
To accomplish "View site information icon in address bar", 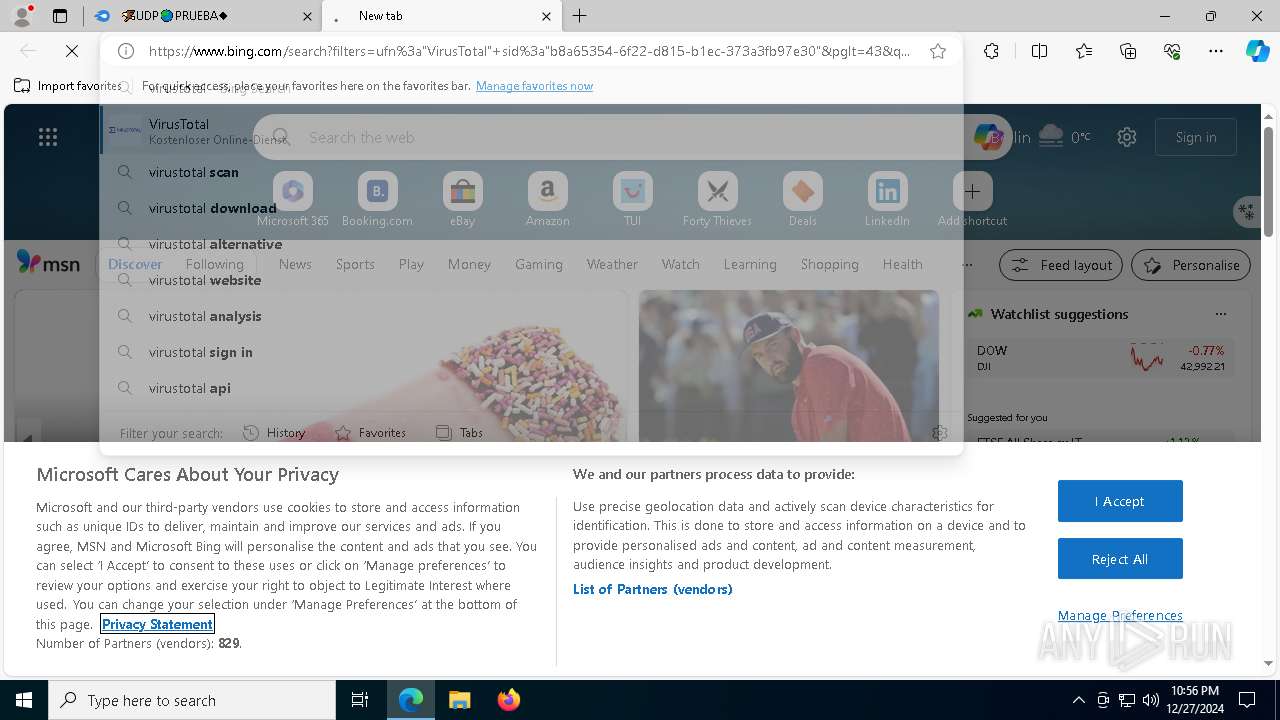I will (x=126, y=51).
